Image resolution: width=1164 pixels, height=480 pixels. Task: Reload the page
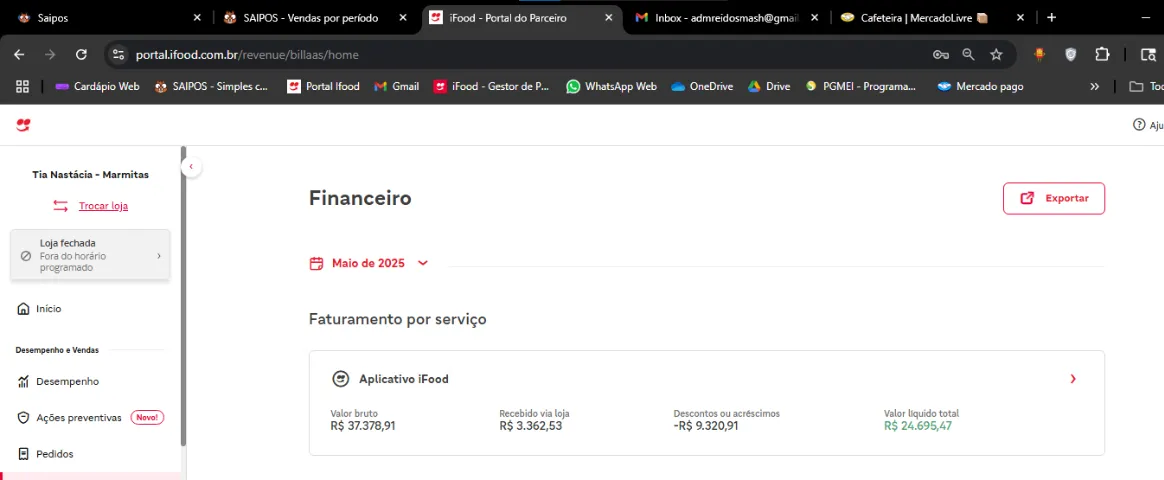point(82,54)
